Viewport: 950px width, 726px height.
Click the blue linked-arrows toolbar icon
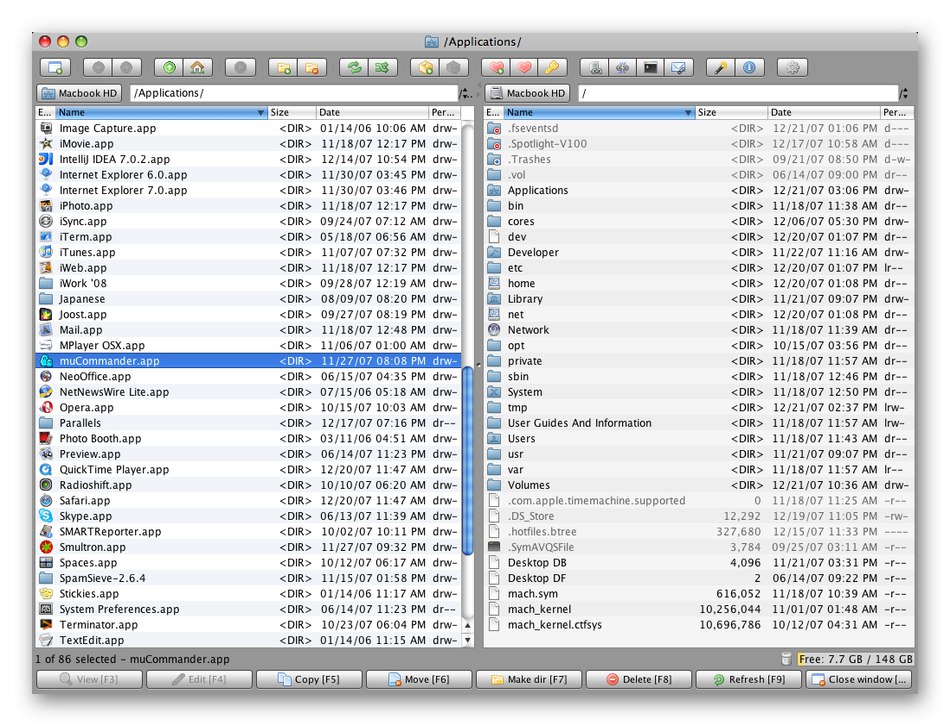[x=623, y=67]
